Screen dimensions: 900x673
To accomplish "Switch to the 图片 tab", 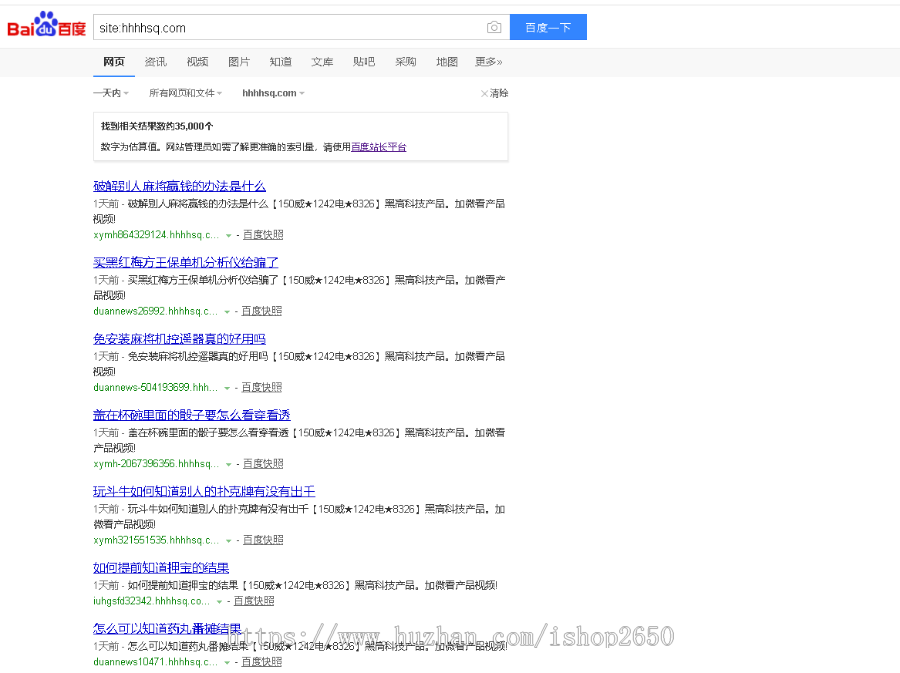I will click(x=239, y=61).
